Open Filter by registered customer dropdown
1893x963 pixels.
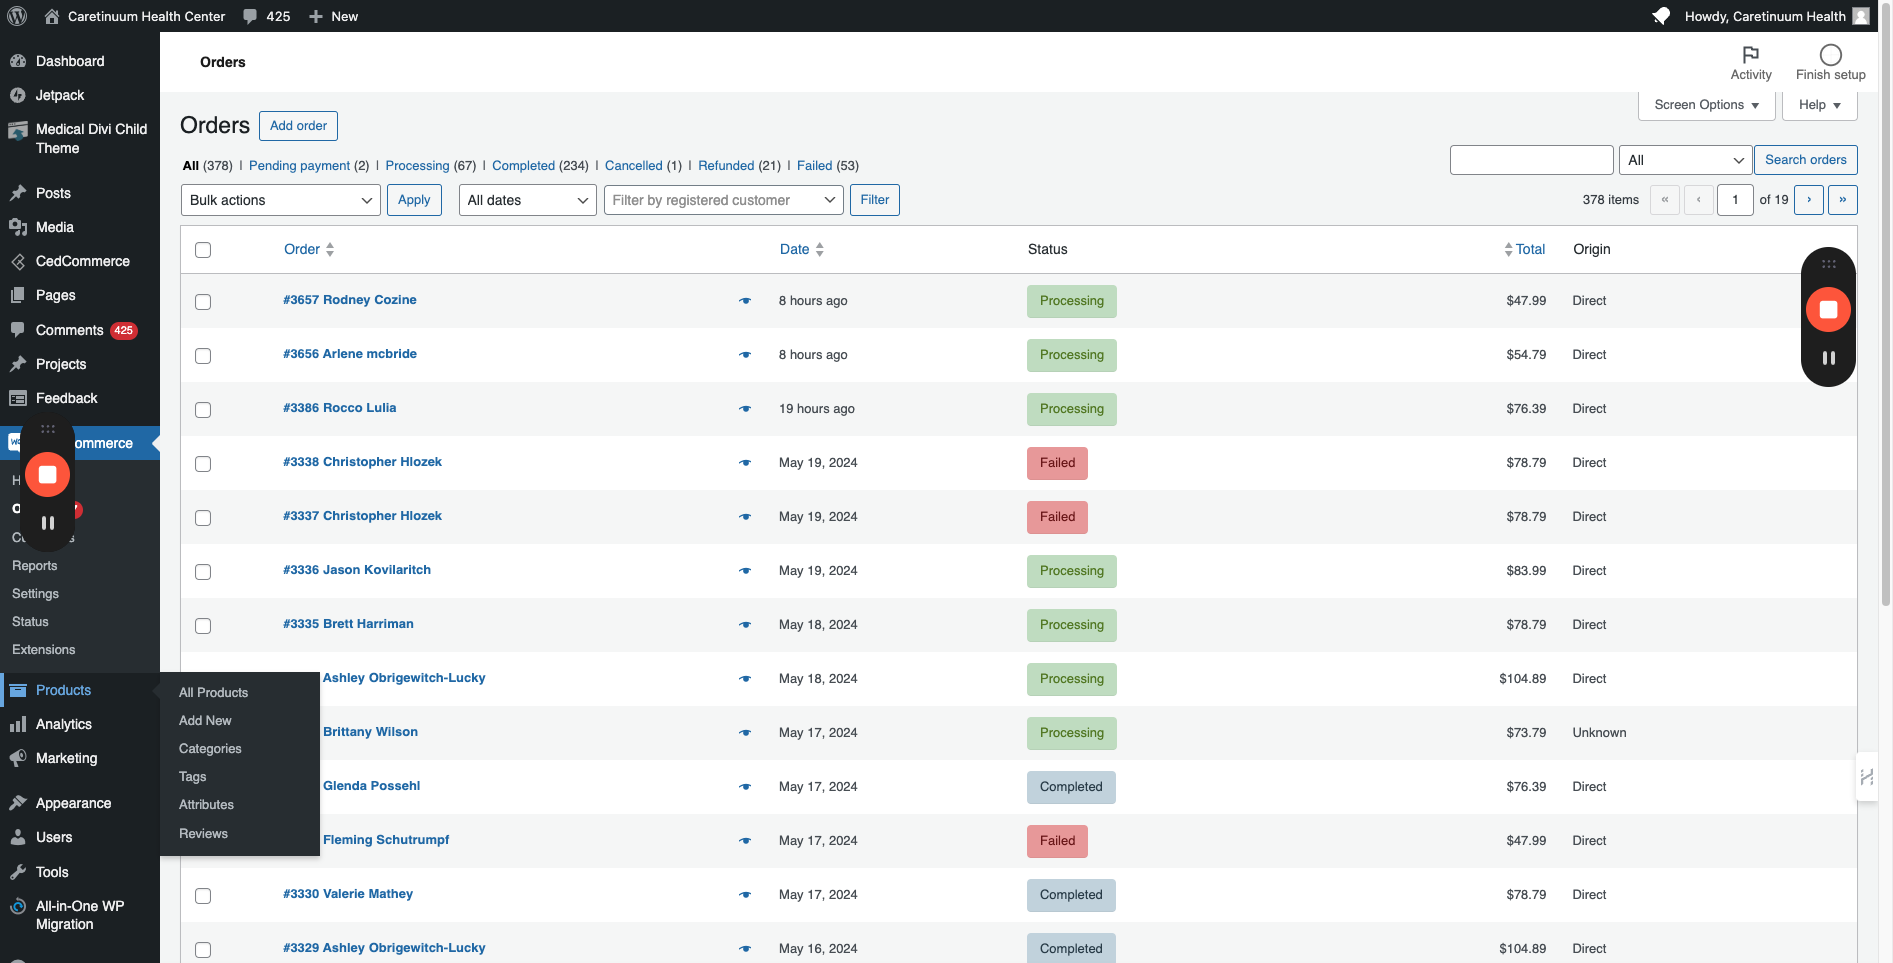click(724, 200)
